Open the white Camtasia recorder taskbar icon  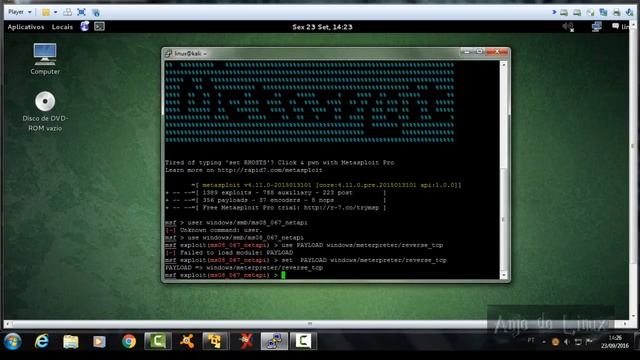(303, 341)
